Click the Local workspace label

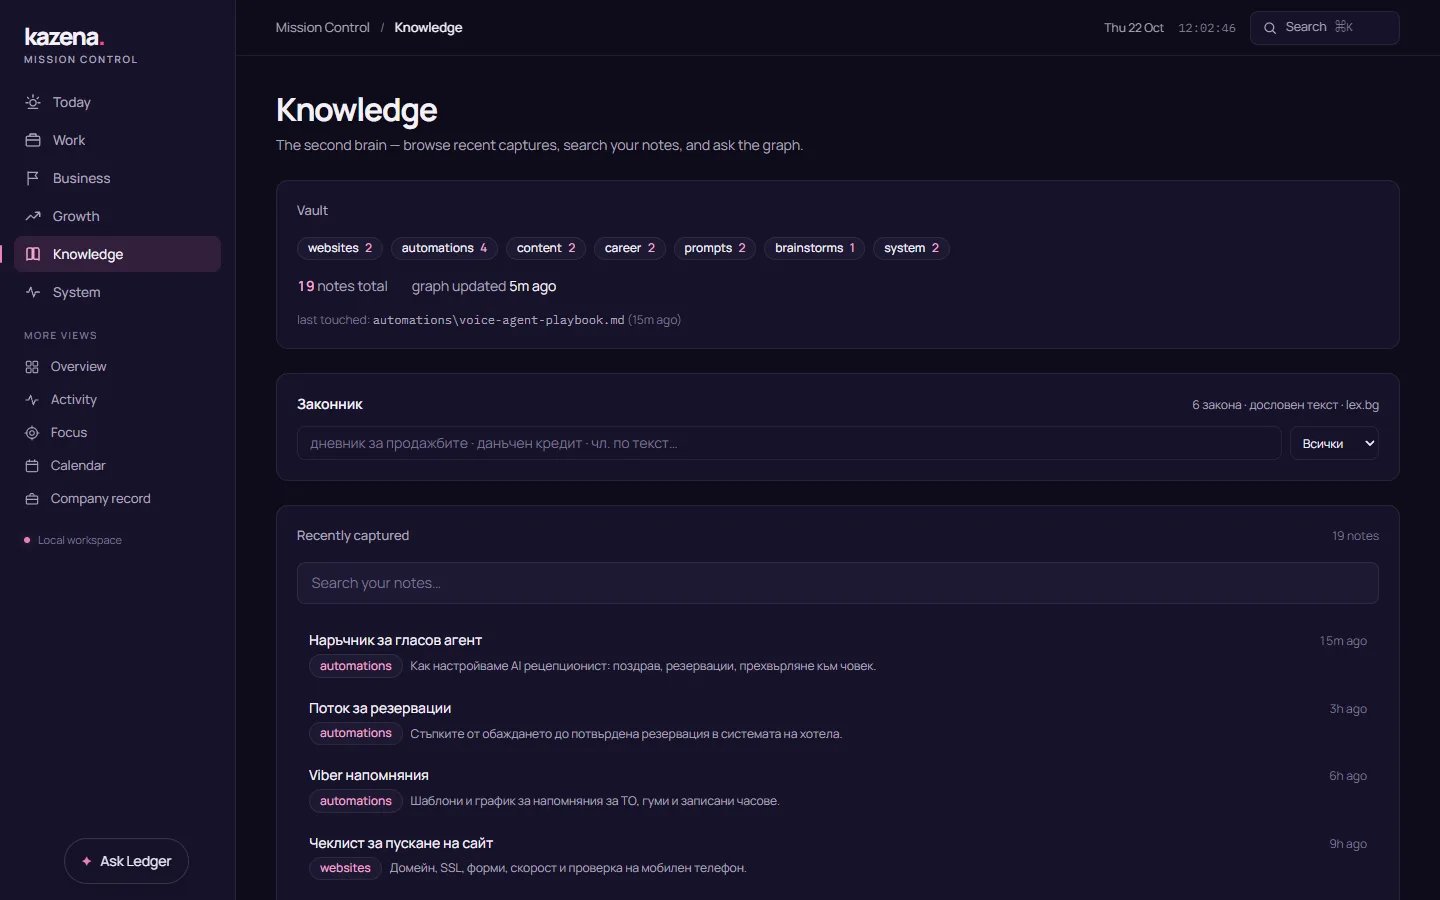(80, 540)
